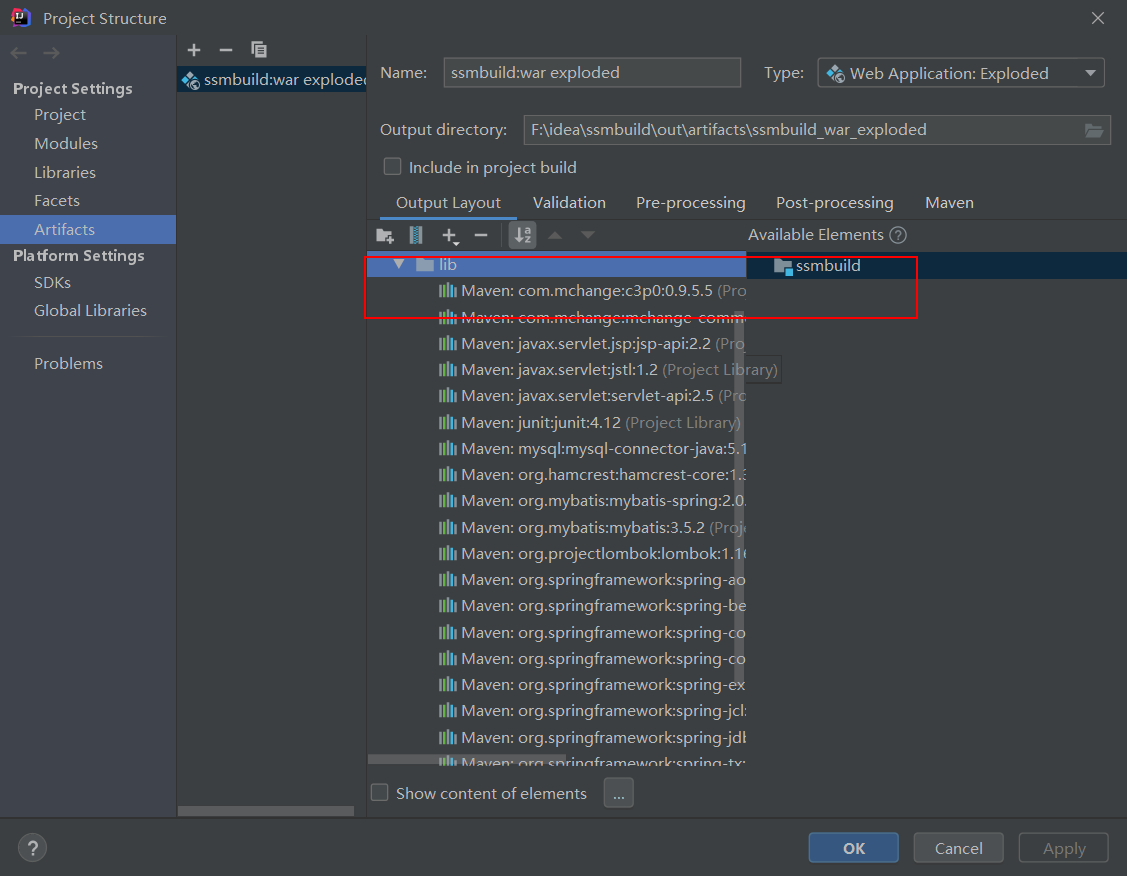Select Artifacts in the sidebar
The height and width of the screenshot is (876, 1127).
click(88, 229)
